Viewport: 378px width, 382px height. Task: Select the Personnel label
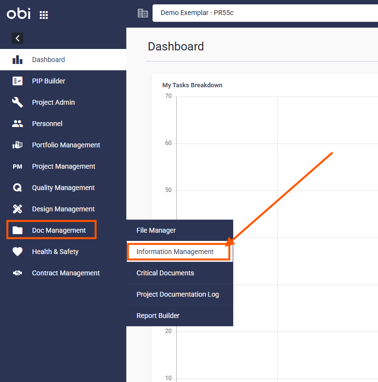[x=47, y=124]
